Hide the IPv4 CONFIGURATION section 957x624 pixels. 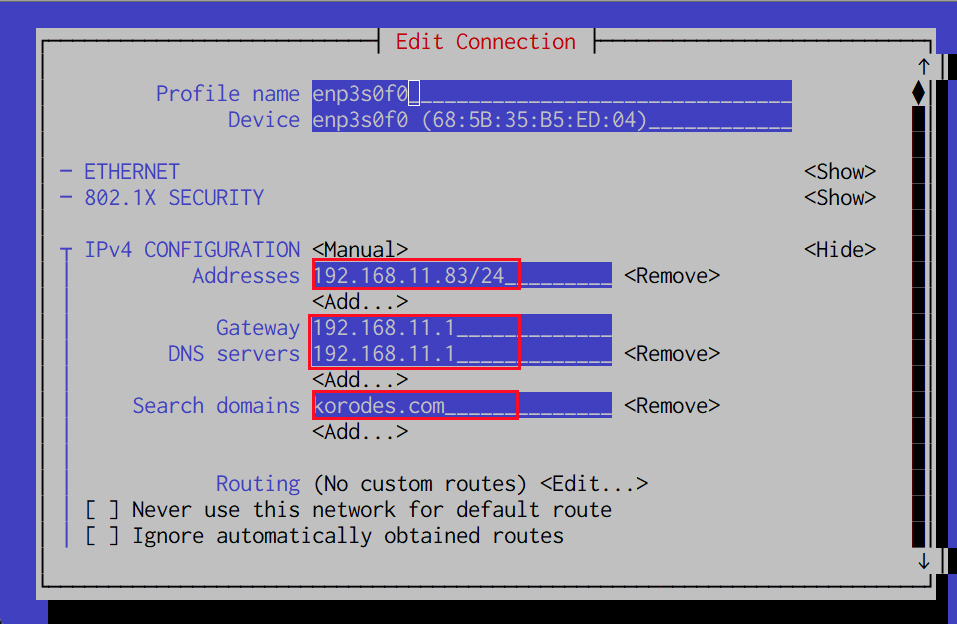click(840, 250)
